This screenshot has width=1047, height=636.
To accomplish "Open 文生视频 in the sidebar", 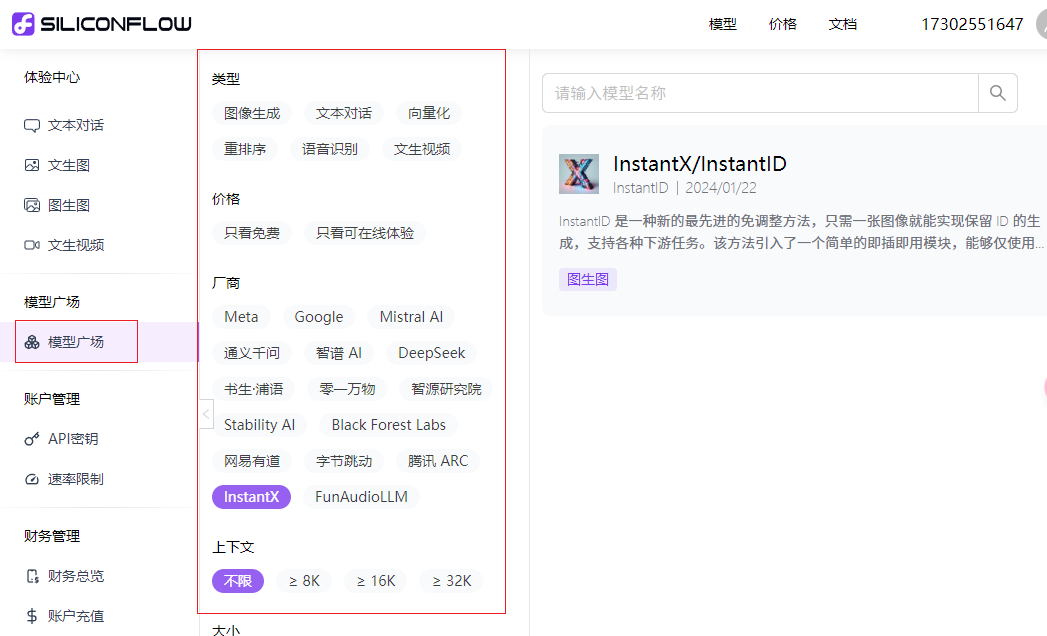I will tap(76, 245).
